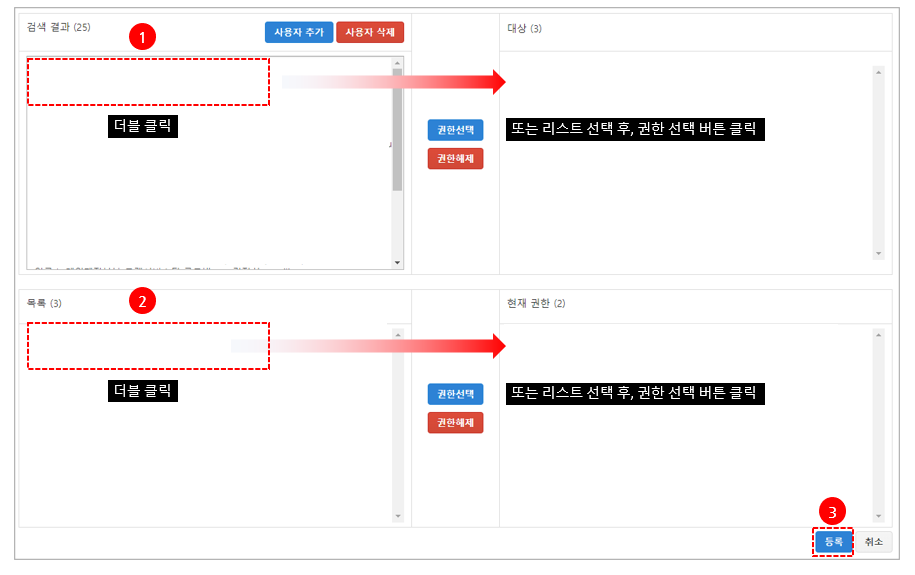Click 권한선택 beside the search results list
The image size is (915, 575).
point(455,130)
